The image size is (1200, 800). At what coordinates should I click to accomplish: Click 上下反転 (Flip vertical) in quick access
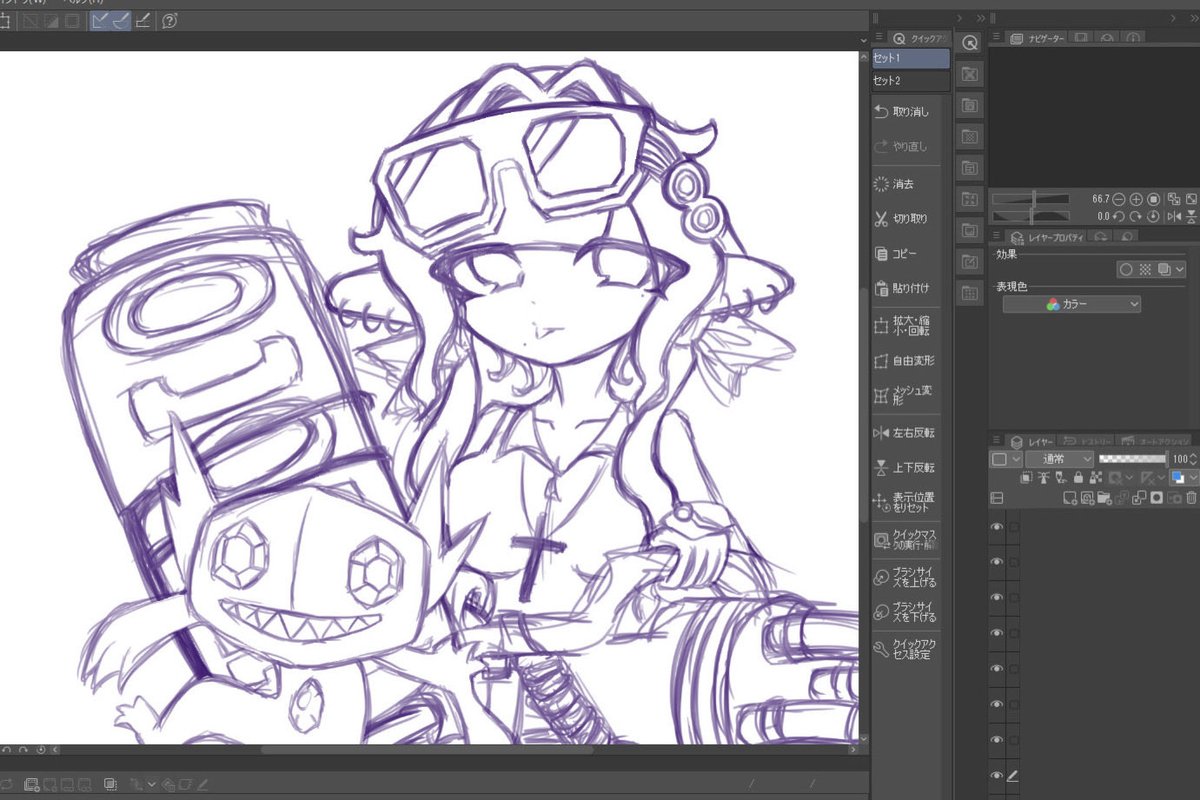point(906,468)
